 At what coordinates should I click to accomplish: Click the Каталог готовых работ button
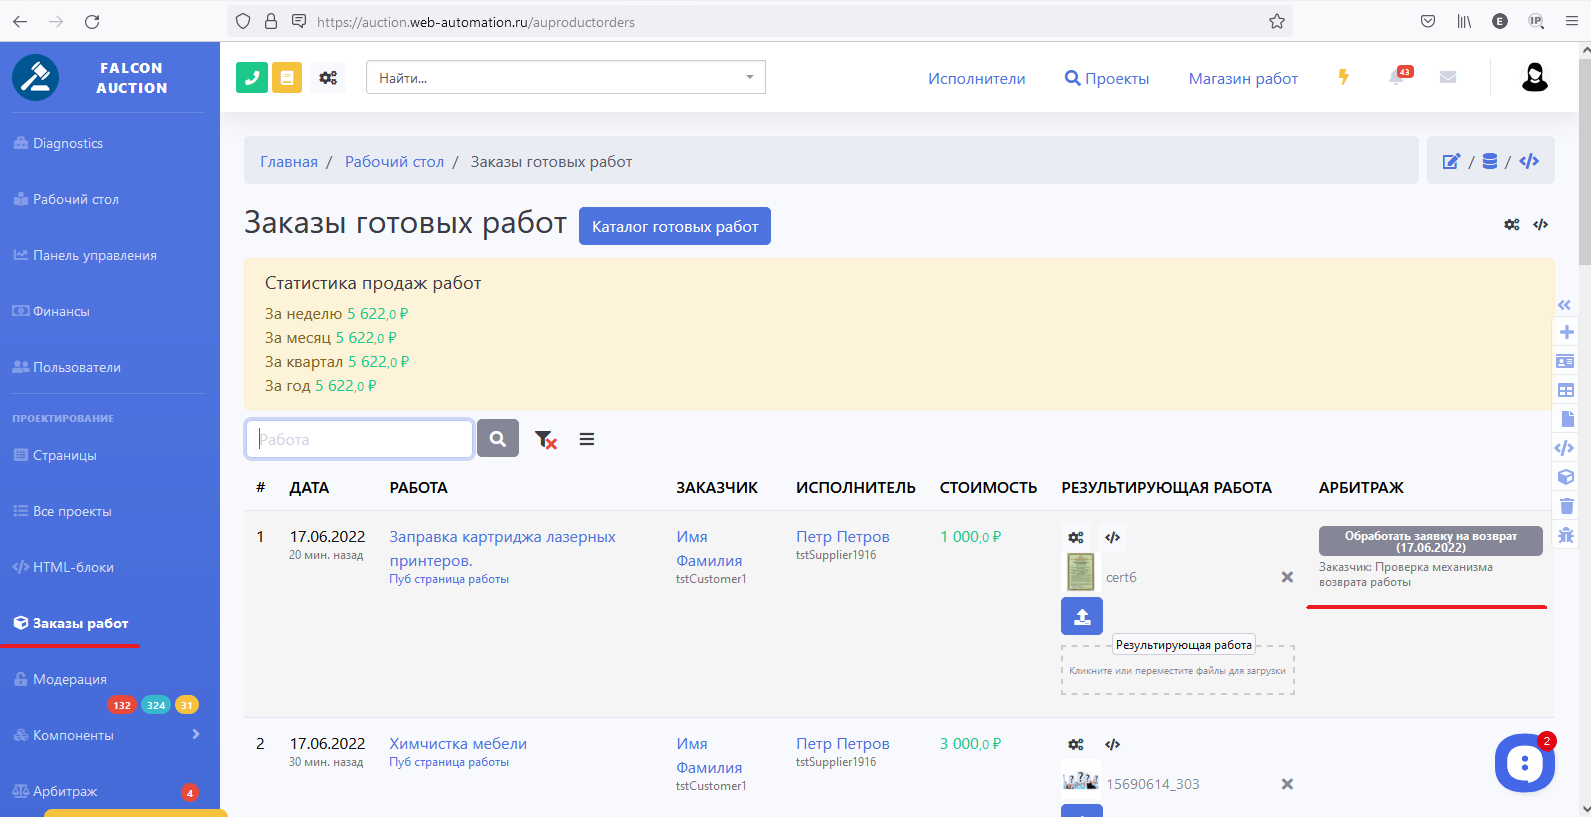pos(674,226)
